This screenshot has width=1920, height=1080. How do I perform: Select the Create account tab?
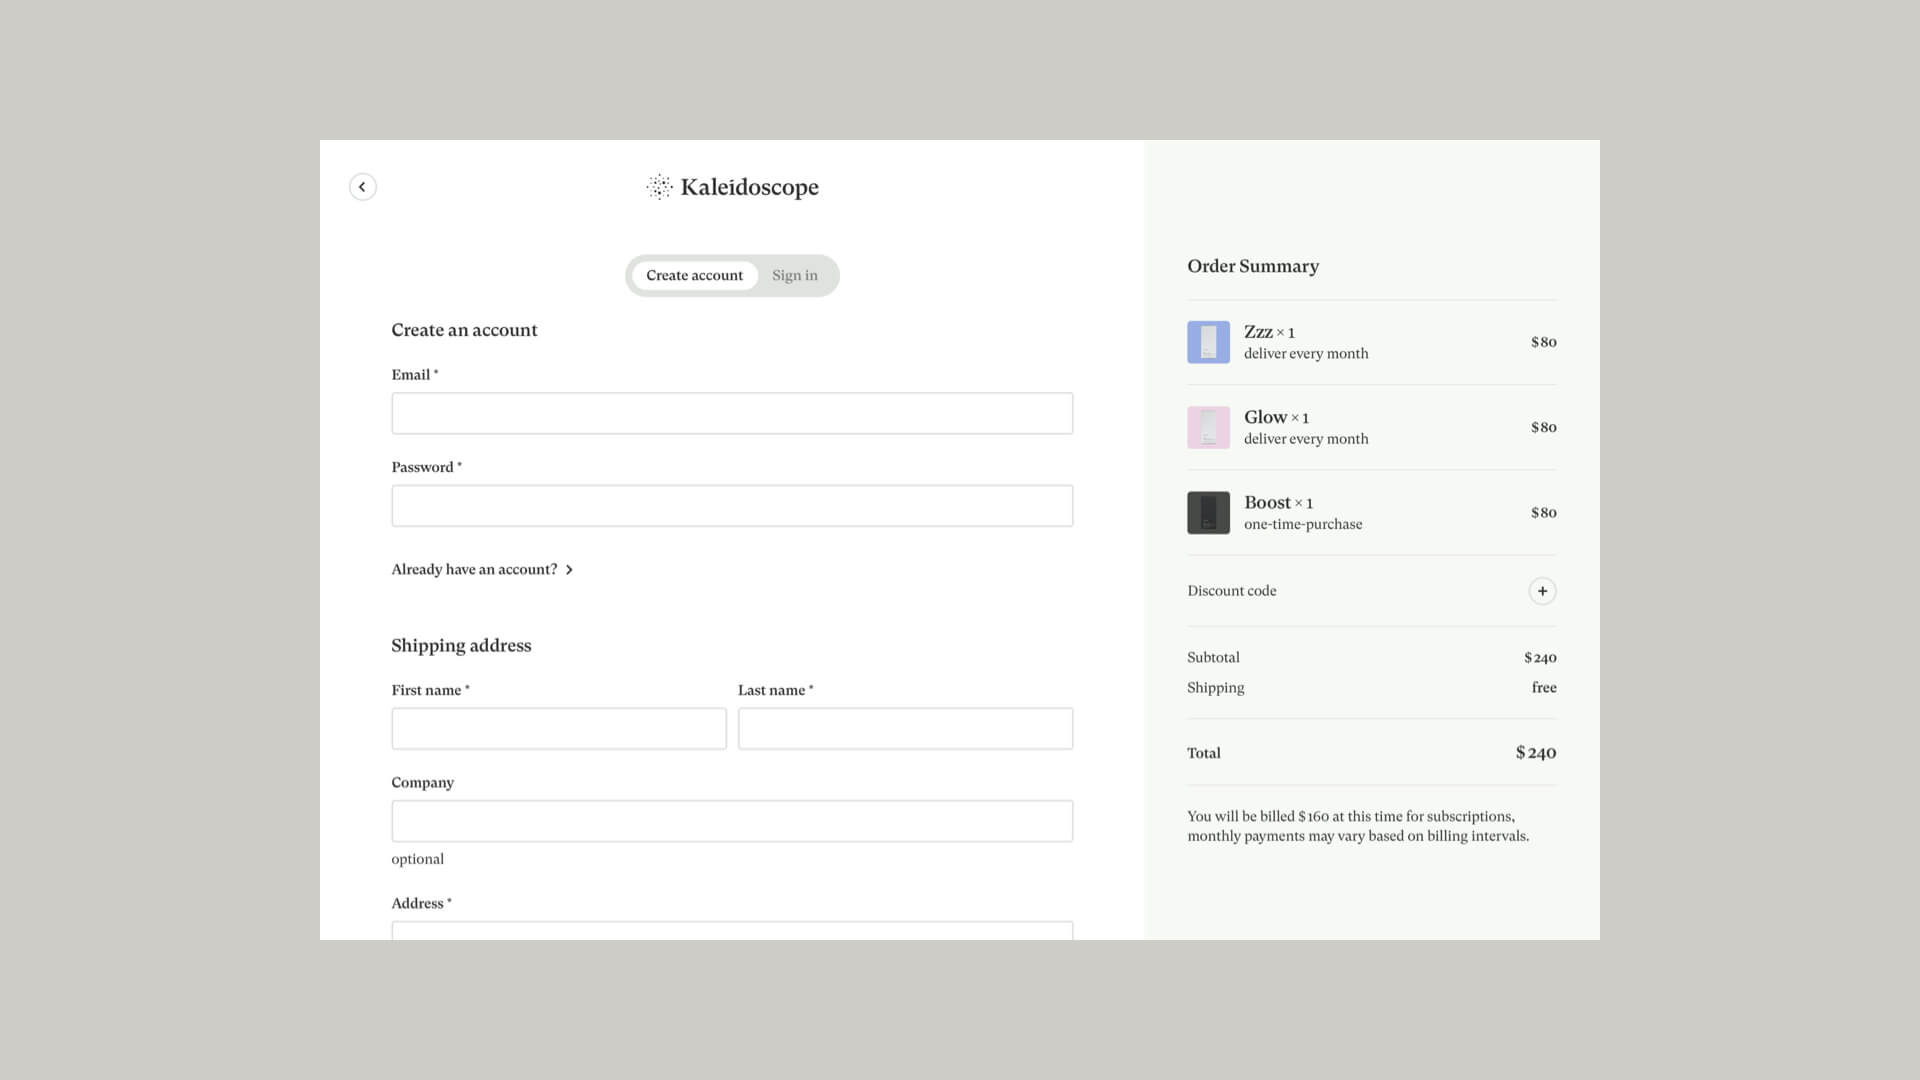click(x=694, y=275)
